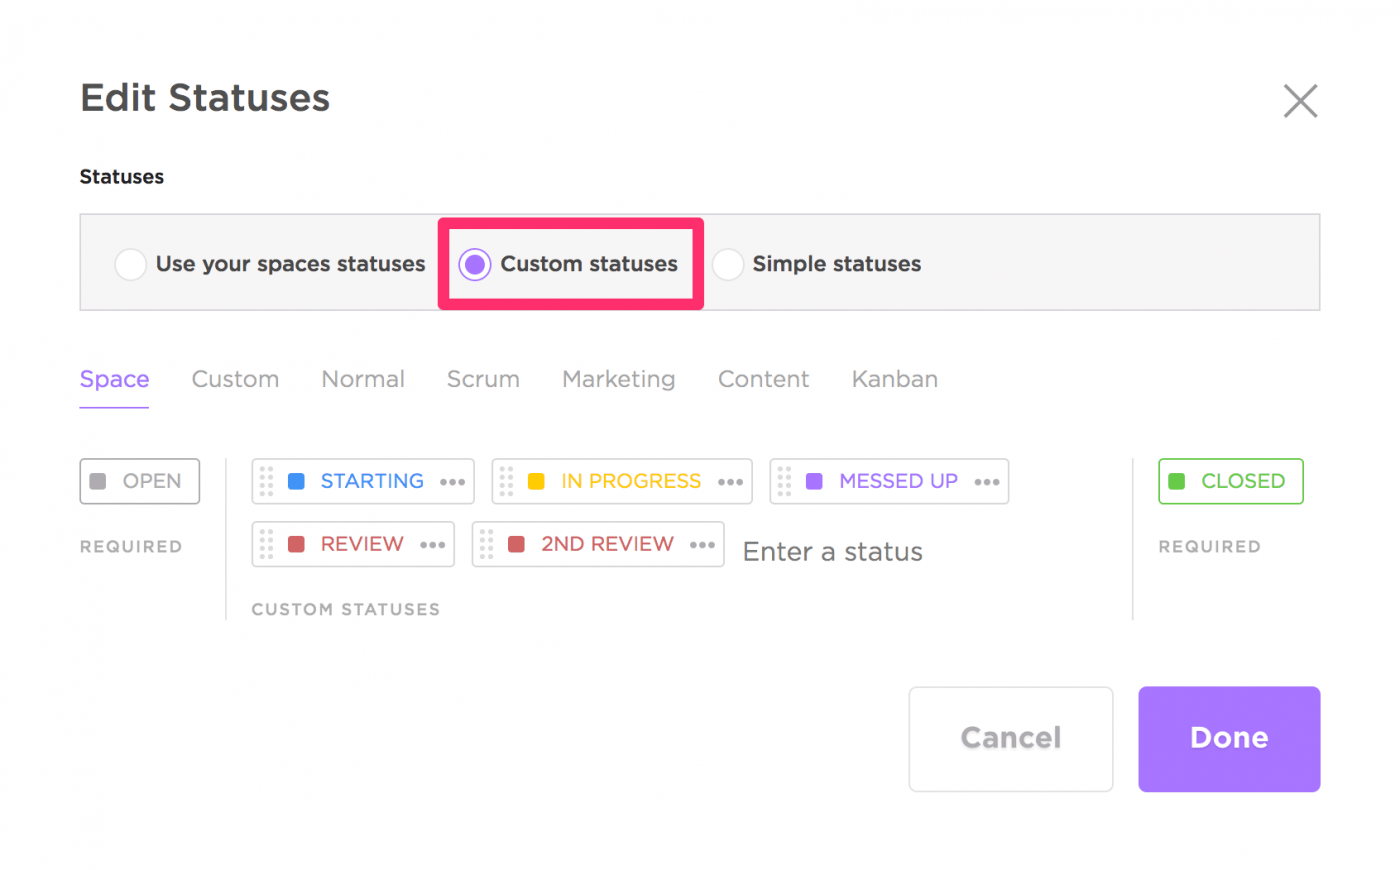Image resolution: width=1400 pixels, height=870 pixels.
Task: Expand the MESSED UP status options menu
Action: [987, 482]
